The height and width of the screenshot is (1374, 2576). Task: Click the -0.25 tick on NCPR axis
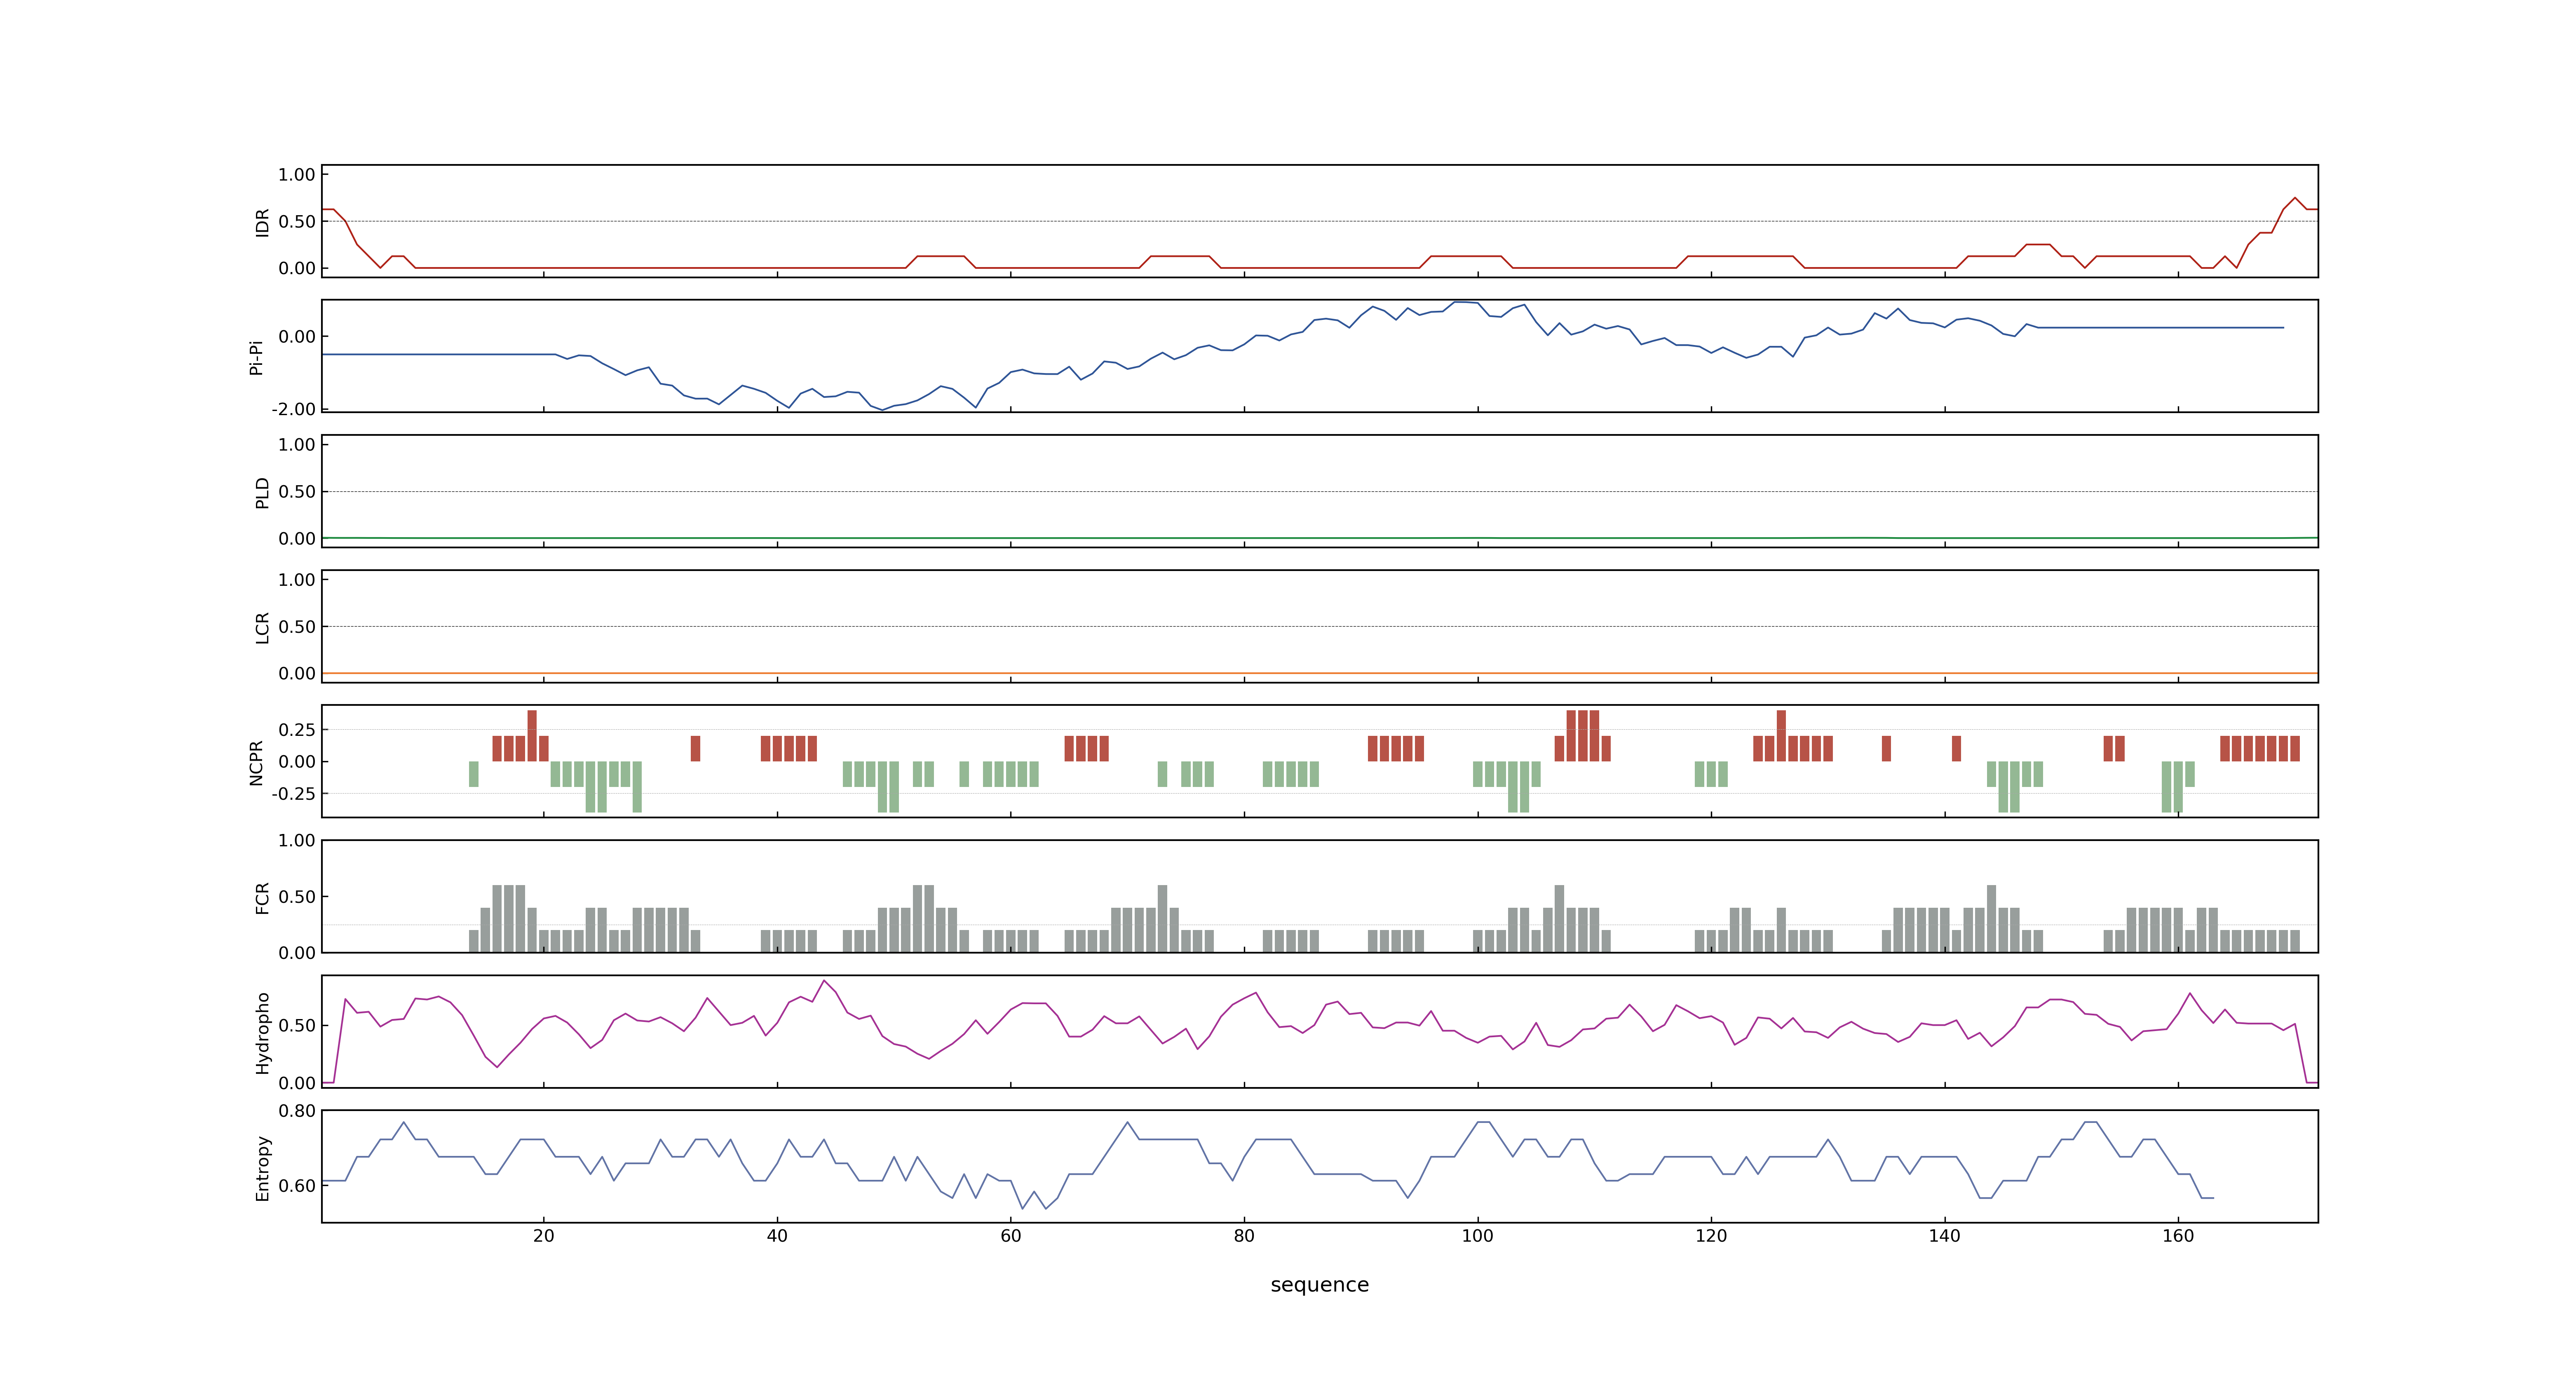coord(293,794)
